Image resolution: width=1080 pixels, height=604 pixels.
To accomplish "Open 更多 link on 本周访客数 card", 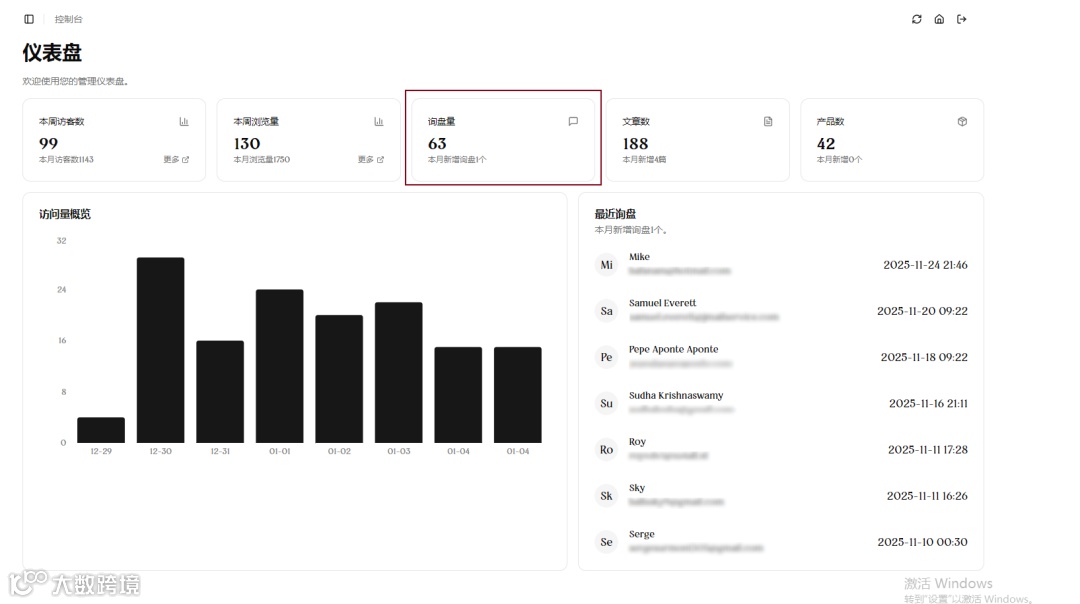I will tap(176, 159).
